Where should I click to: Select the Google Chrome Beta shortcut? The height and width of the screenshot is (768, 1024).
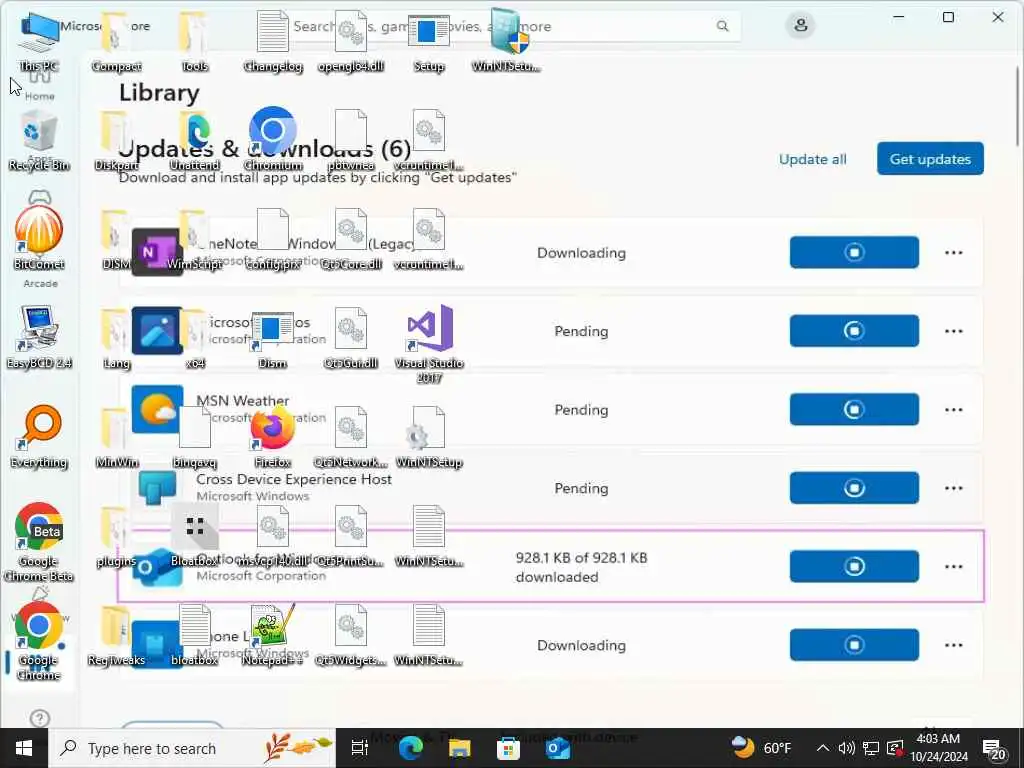tap(39, 542)
